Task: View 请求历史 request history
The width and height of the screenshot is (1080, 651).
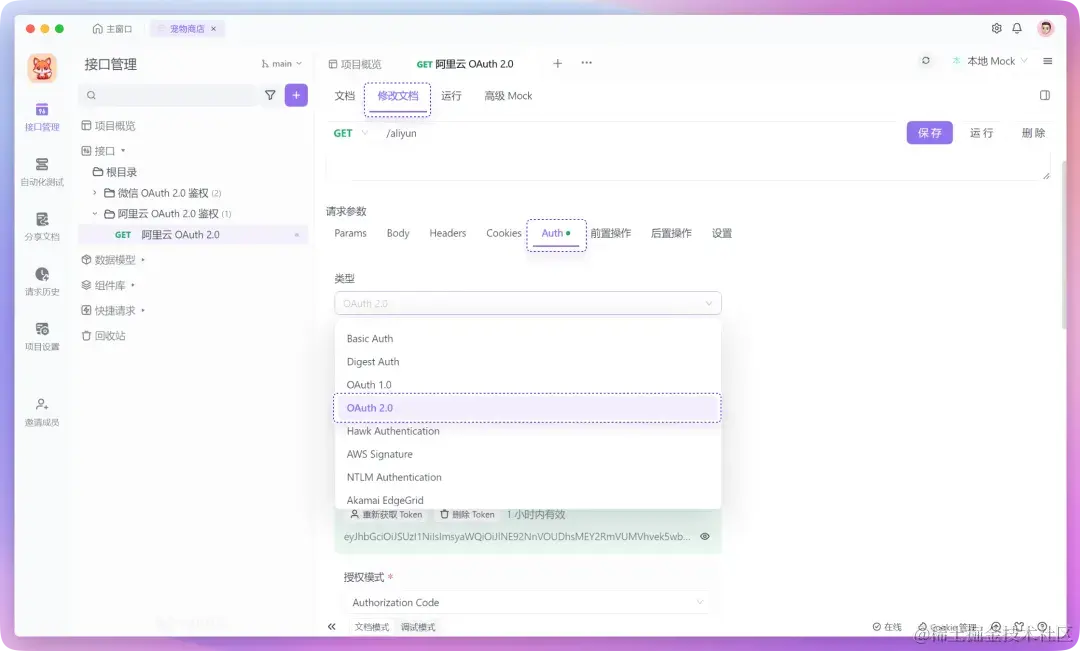Action: click(40, 283)
